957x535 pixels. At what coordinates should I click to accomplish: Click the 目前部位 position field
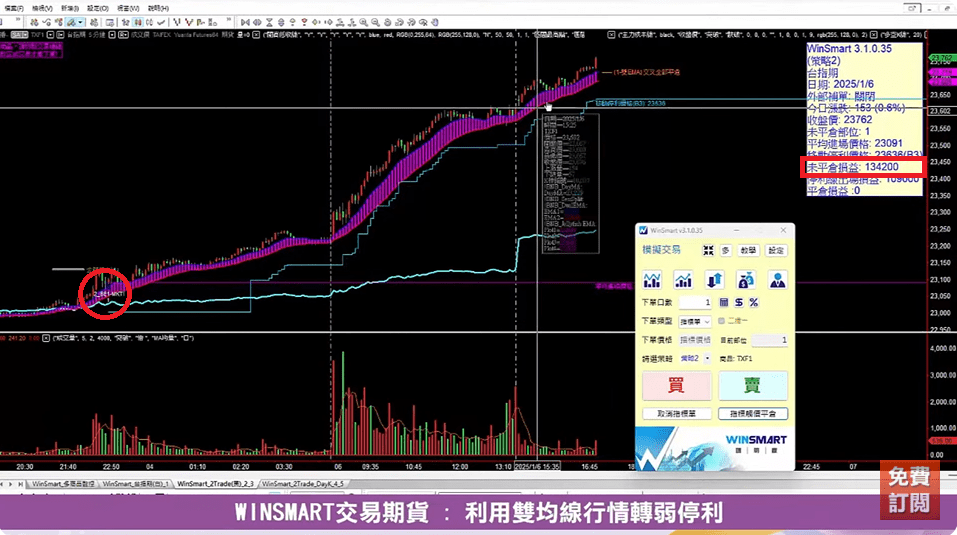coord(769,340)
